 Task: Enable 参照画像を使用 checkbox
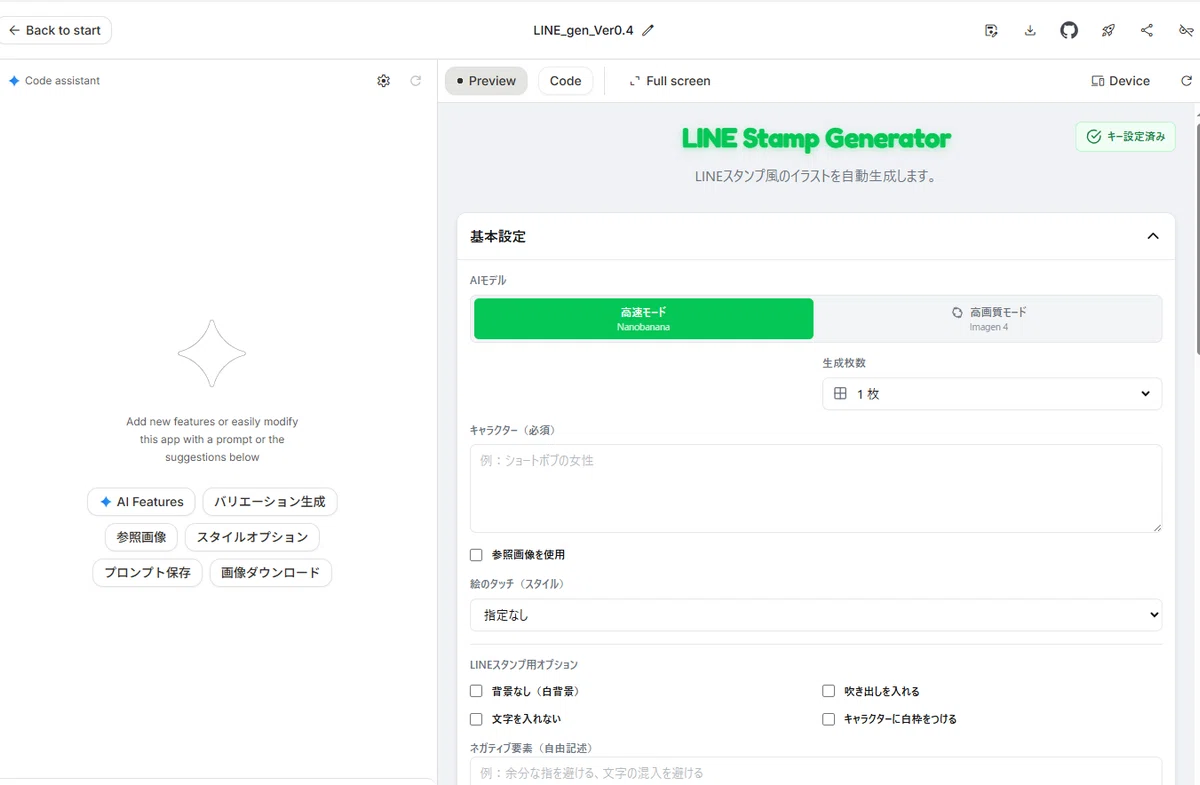(476, 555)
